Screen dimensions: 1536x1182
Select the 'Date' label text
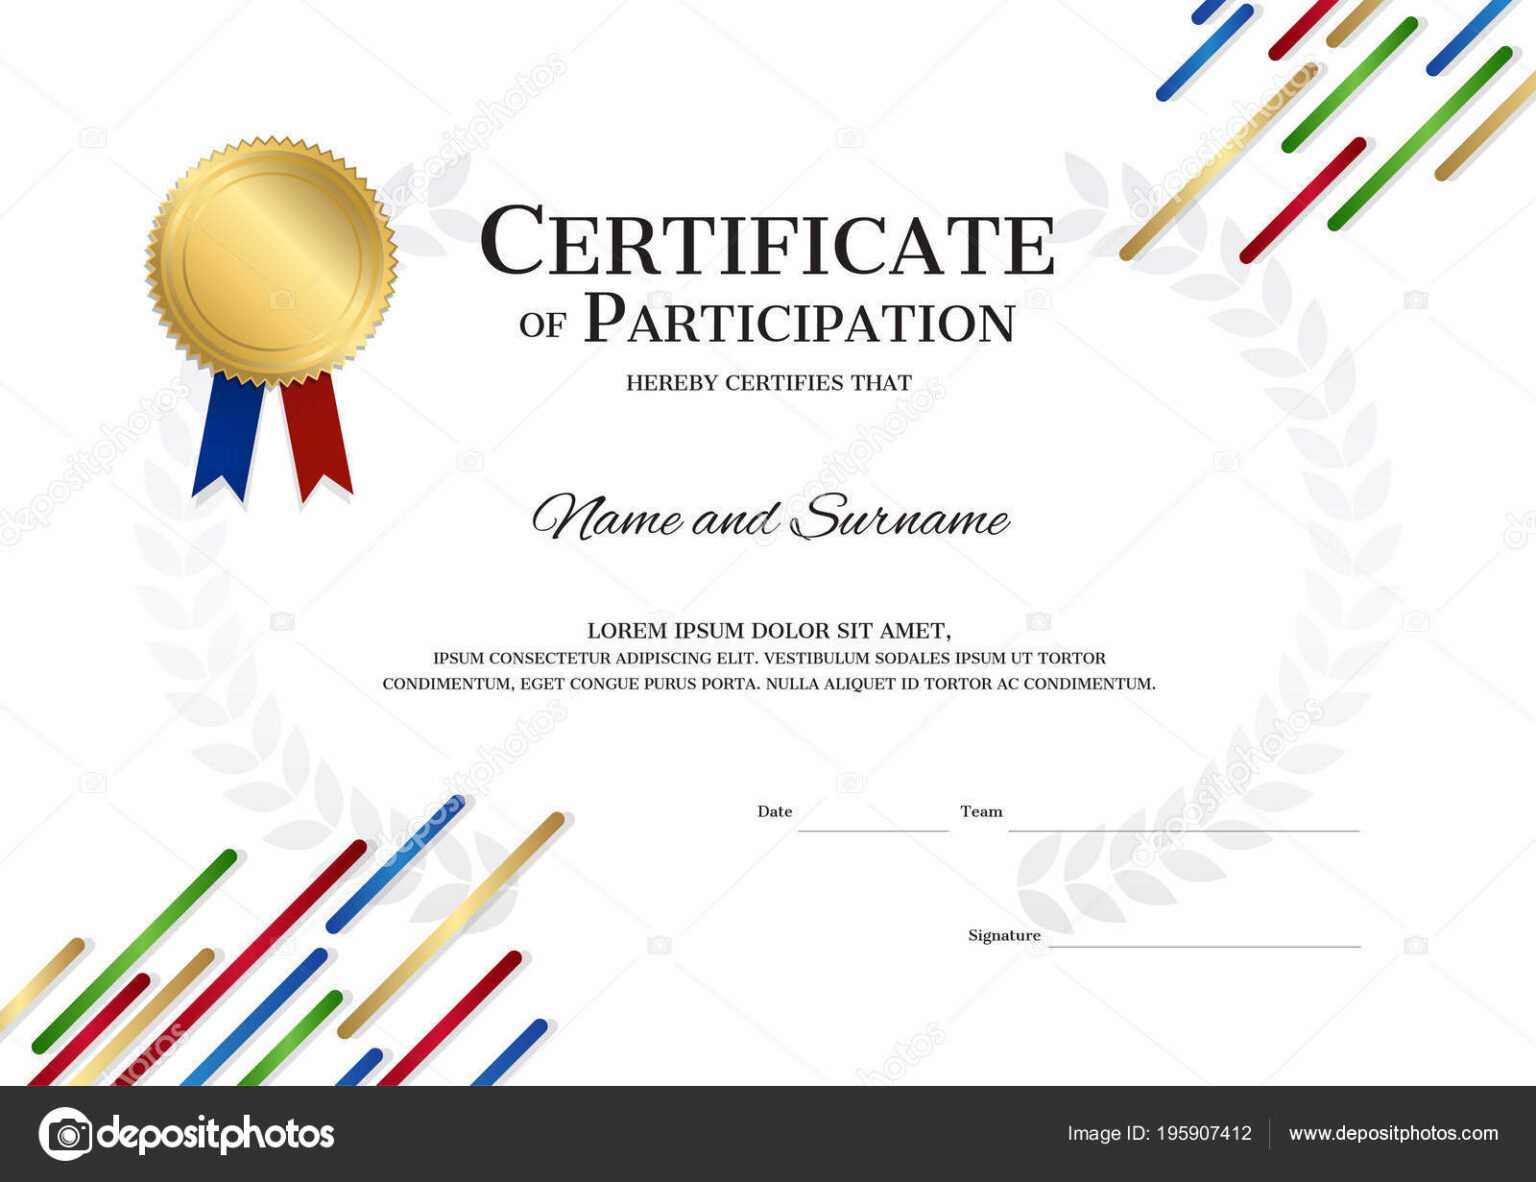[x=774, y=811]
